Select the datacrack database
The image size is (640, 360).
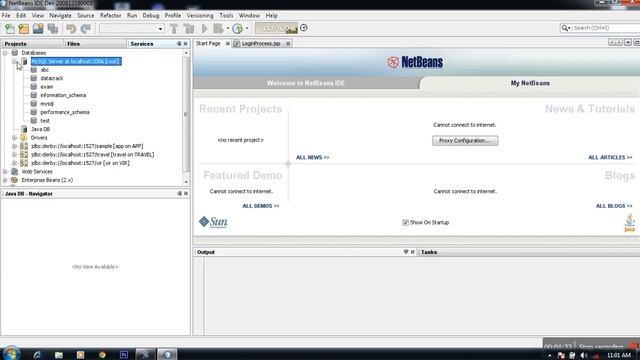[x=51, y=78]
